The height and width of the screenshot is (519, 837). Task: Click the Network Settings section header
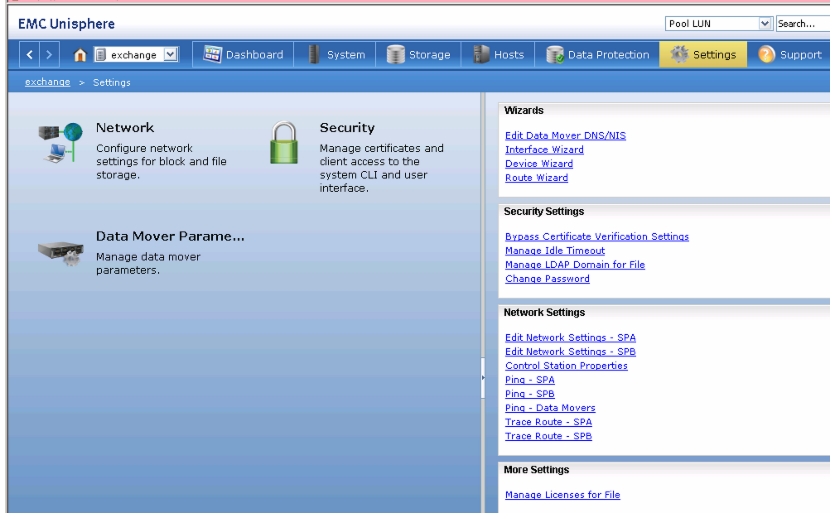544,312
